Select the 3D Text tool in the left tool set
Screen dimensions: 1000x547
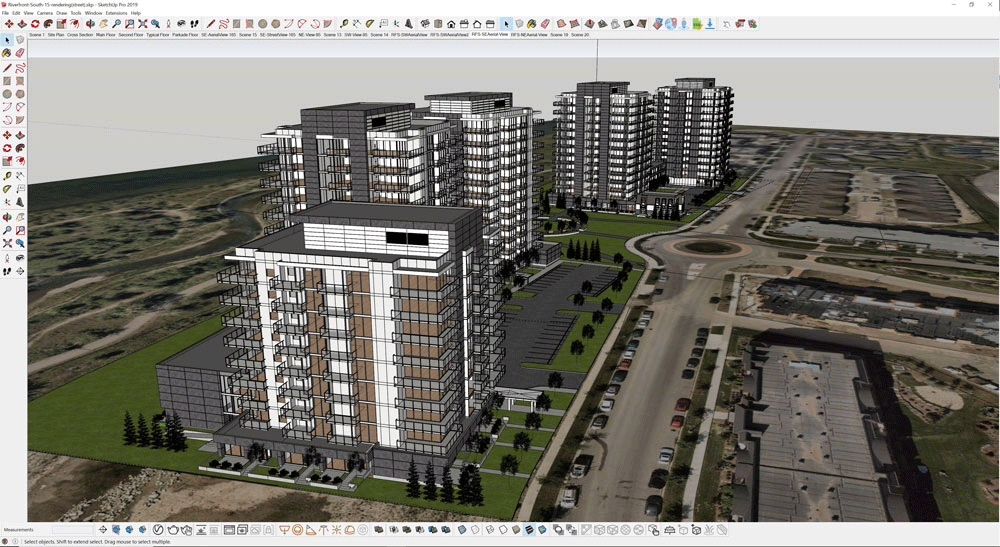20,201
